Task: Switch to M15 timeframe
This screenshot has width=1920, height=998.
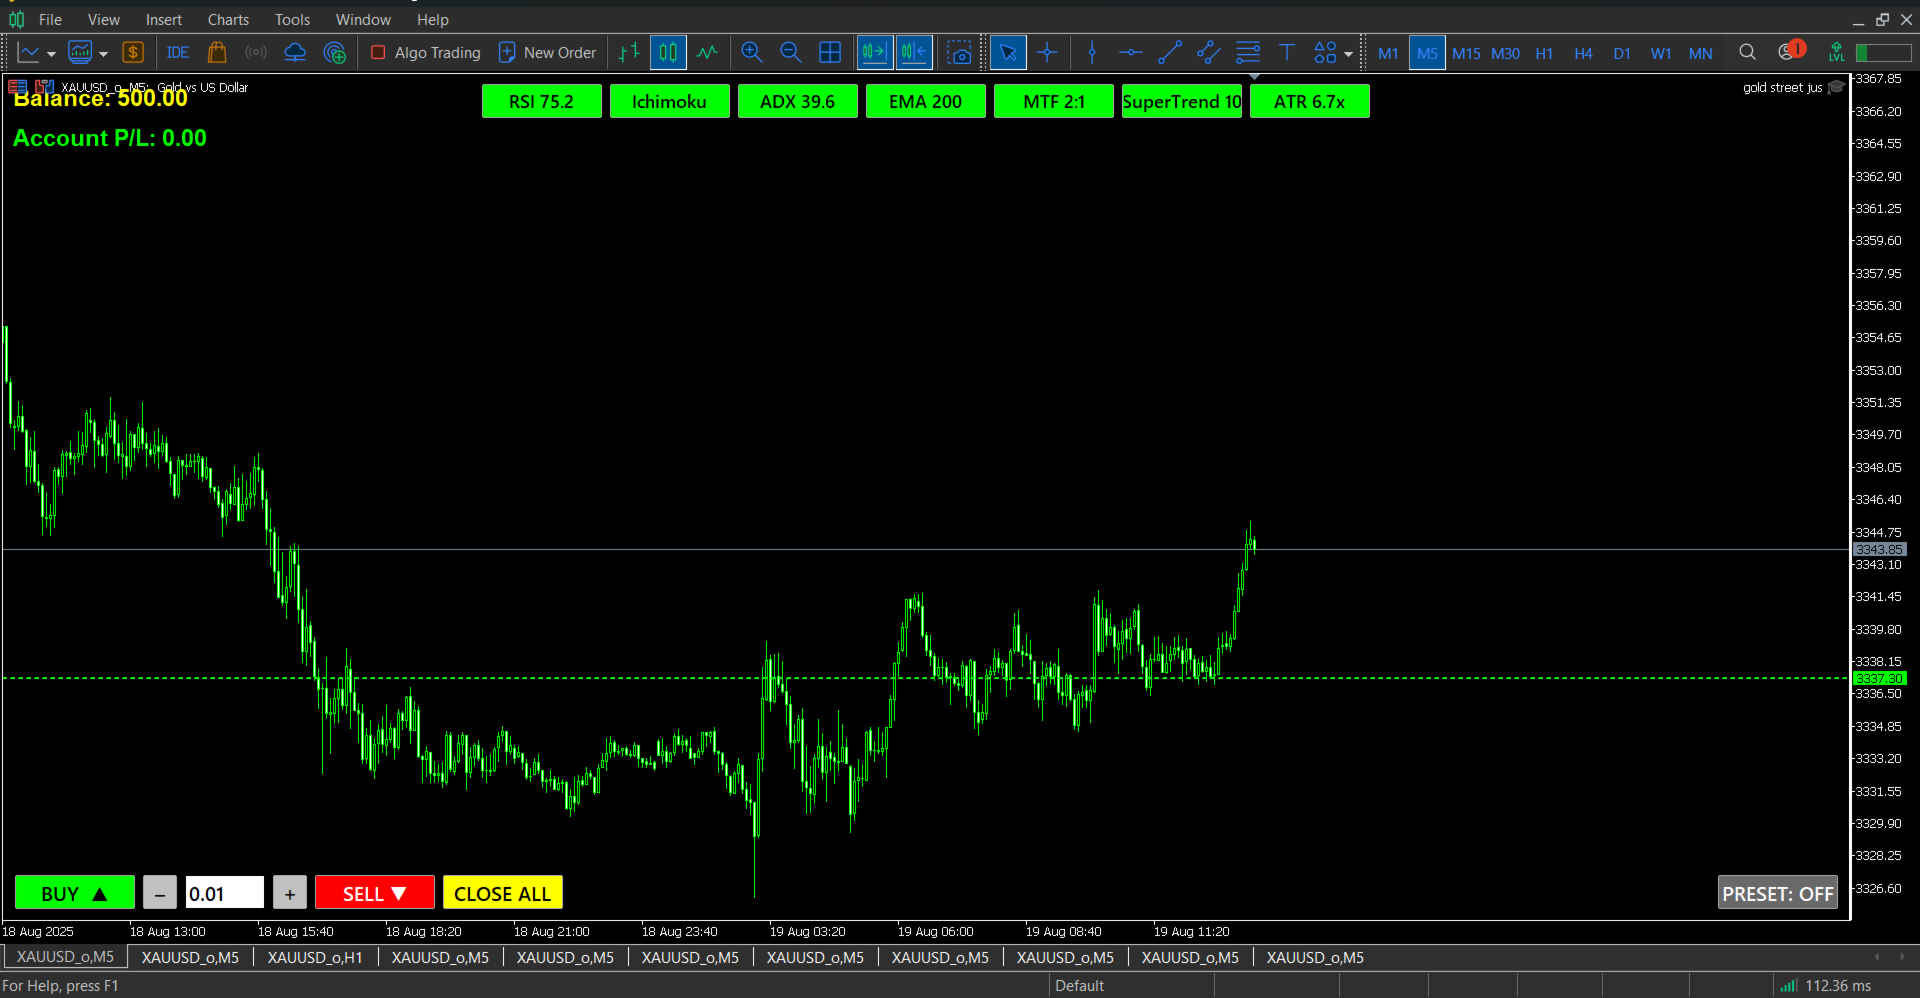Action: (x=1466, y=53)
